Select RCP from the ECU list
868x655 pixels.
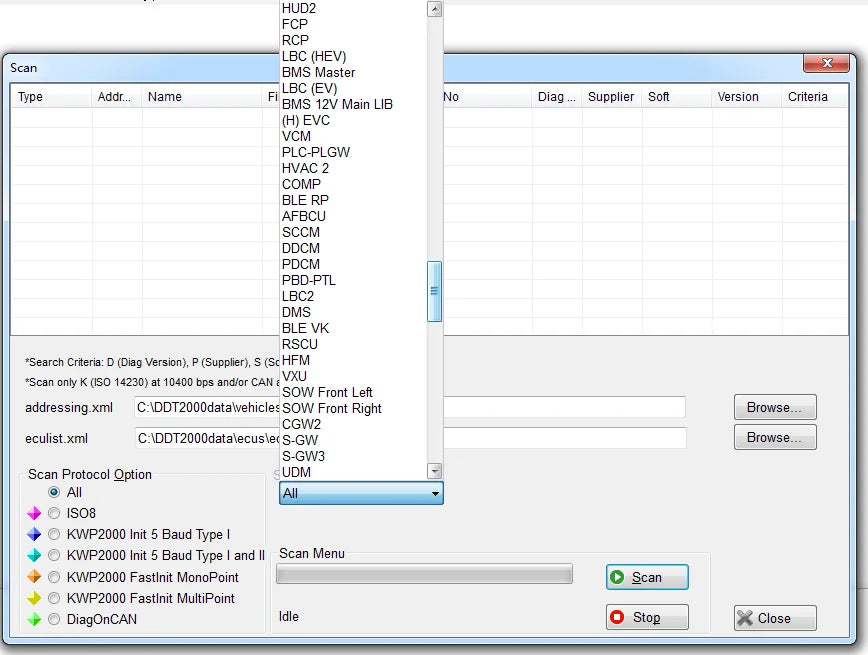353,40
